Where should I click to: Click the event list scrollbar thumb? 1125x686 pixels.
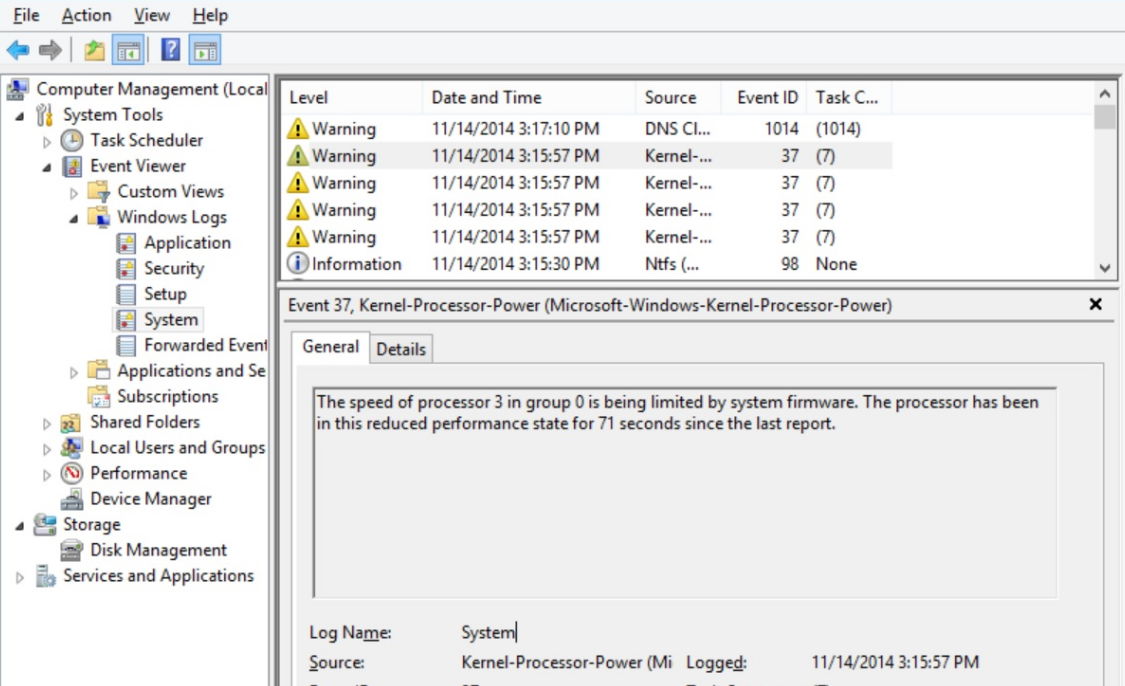(1105, 117)
